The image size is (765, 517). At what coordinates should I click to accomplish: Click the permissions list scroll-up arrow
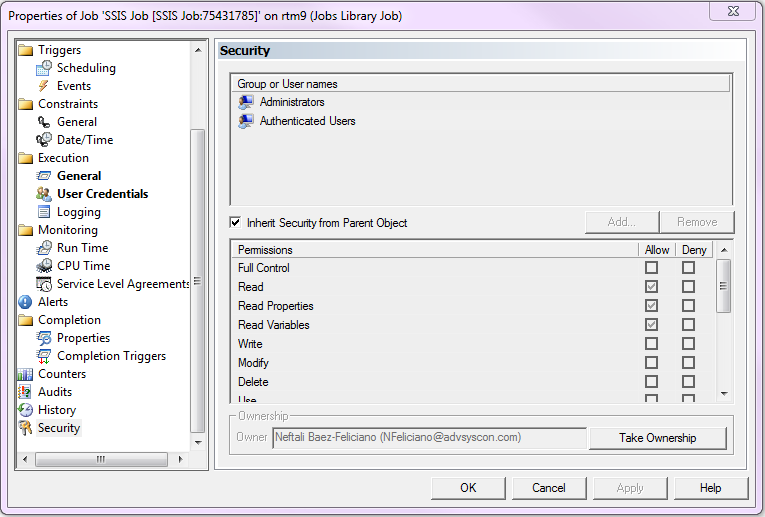click(x=724, y=250)
